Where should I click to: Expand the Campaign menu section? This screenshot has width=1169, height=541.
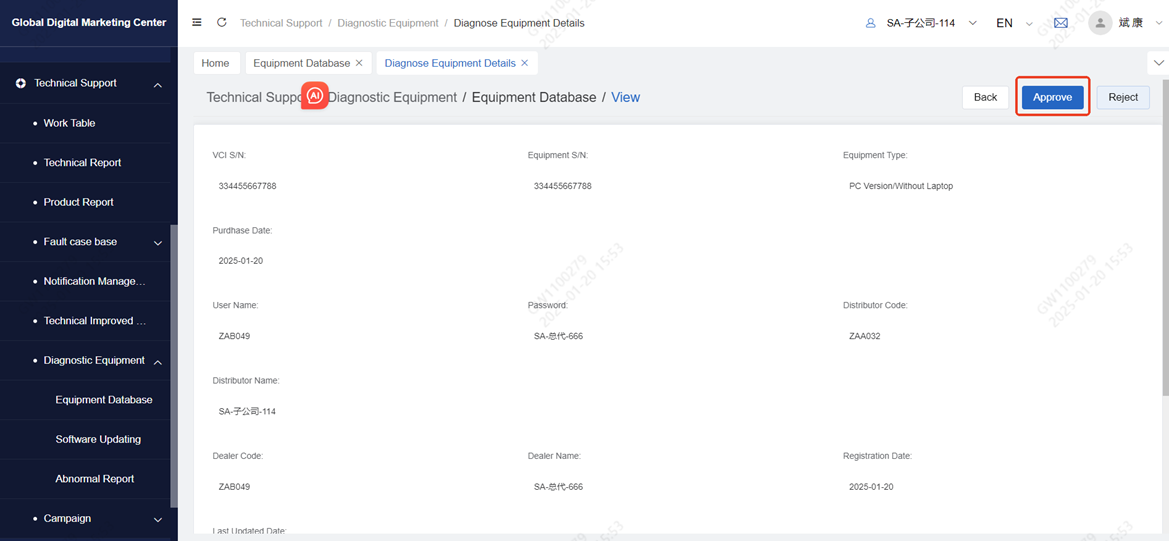tap(157, 519)
